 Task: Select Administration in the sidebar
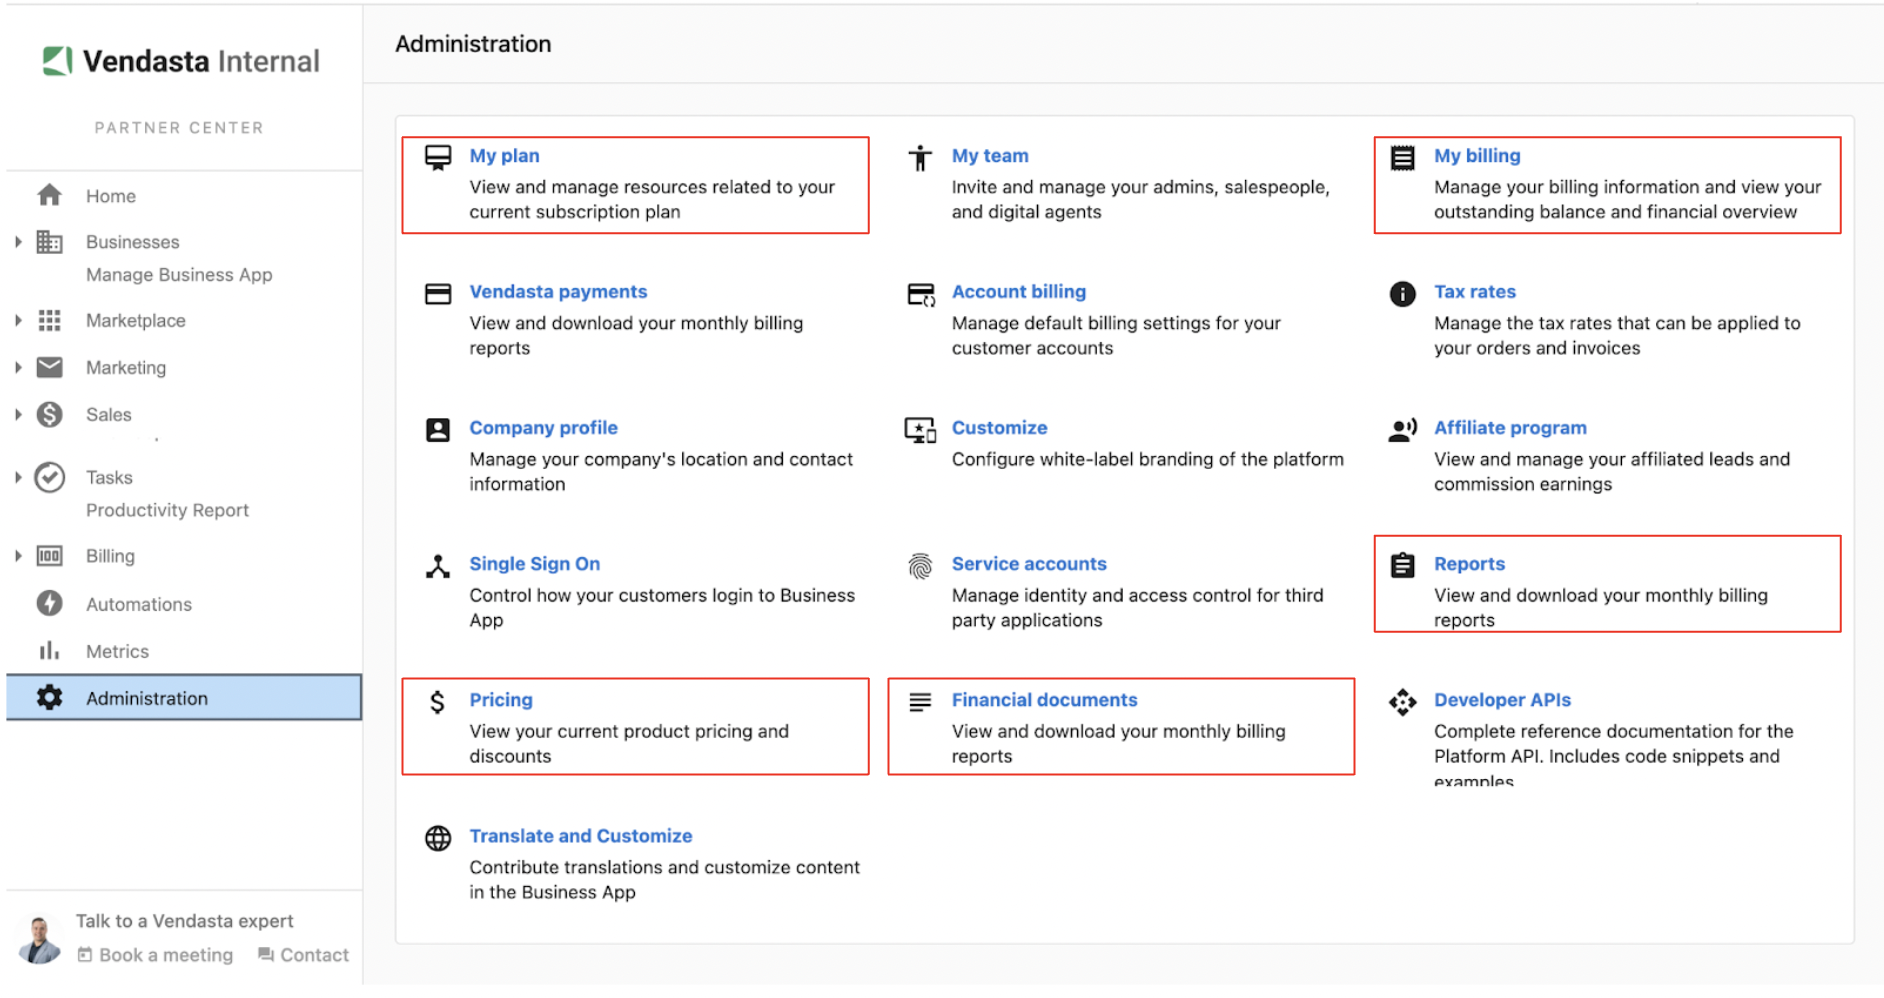[x=184, y=698]
